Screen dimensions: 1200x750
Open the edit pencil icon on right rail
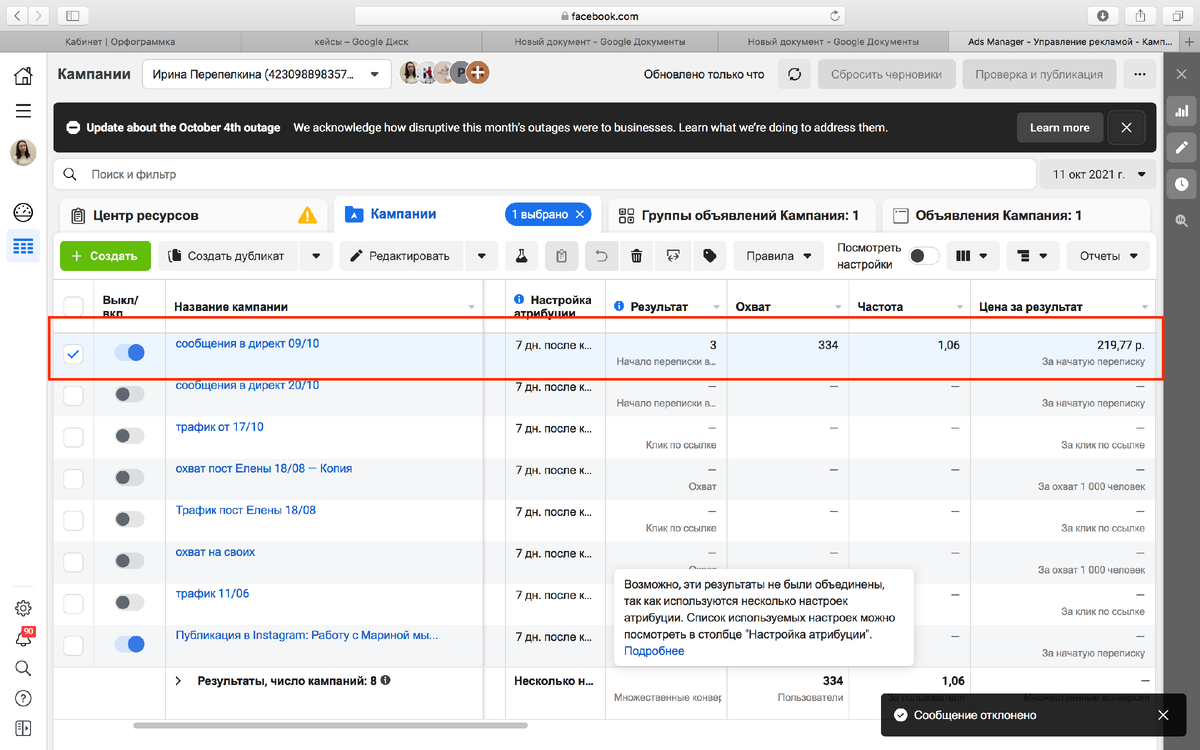1181,147
